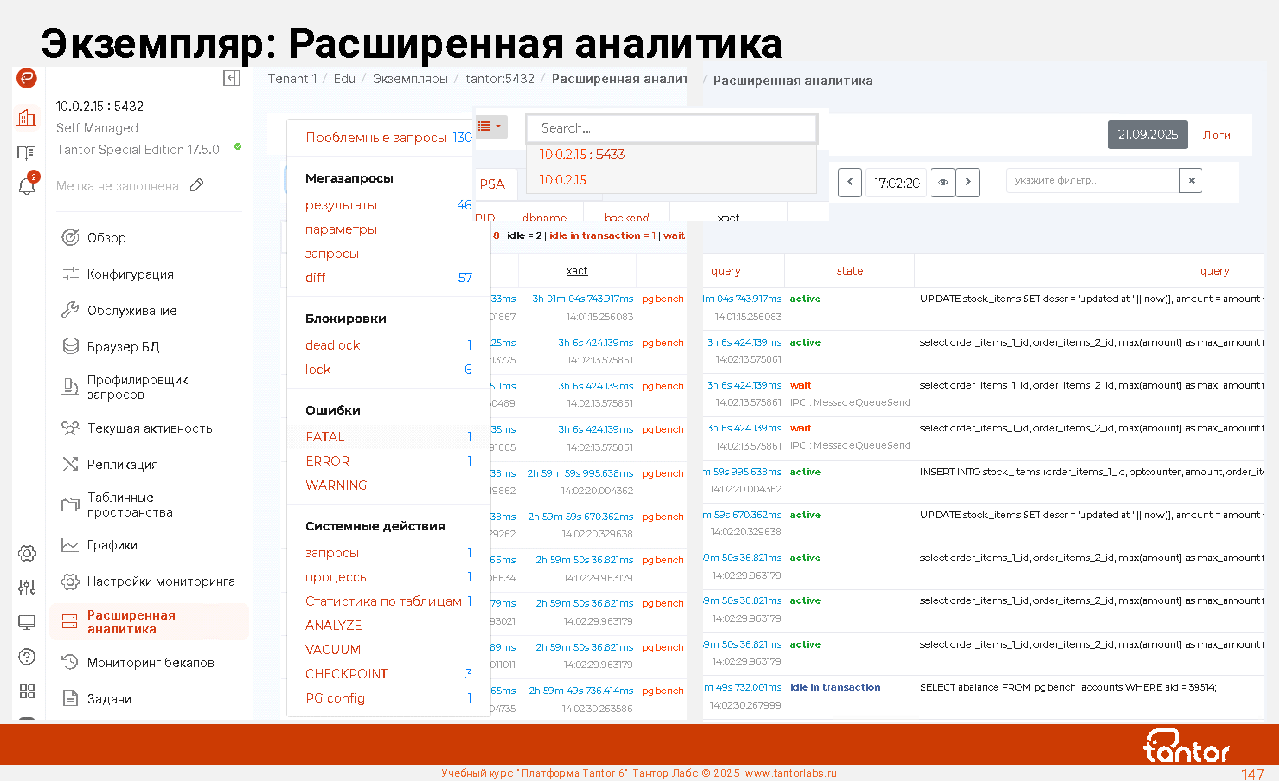Screen dimensions: 1279x781
Task: Click the monitor icon in left strip
Action: [27, 622]
